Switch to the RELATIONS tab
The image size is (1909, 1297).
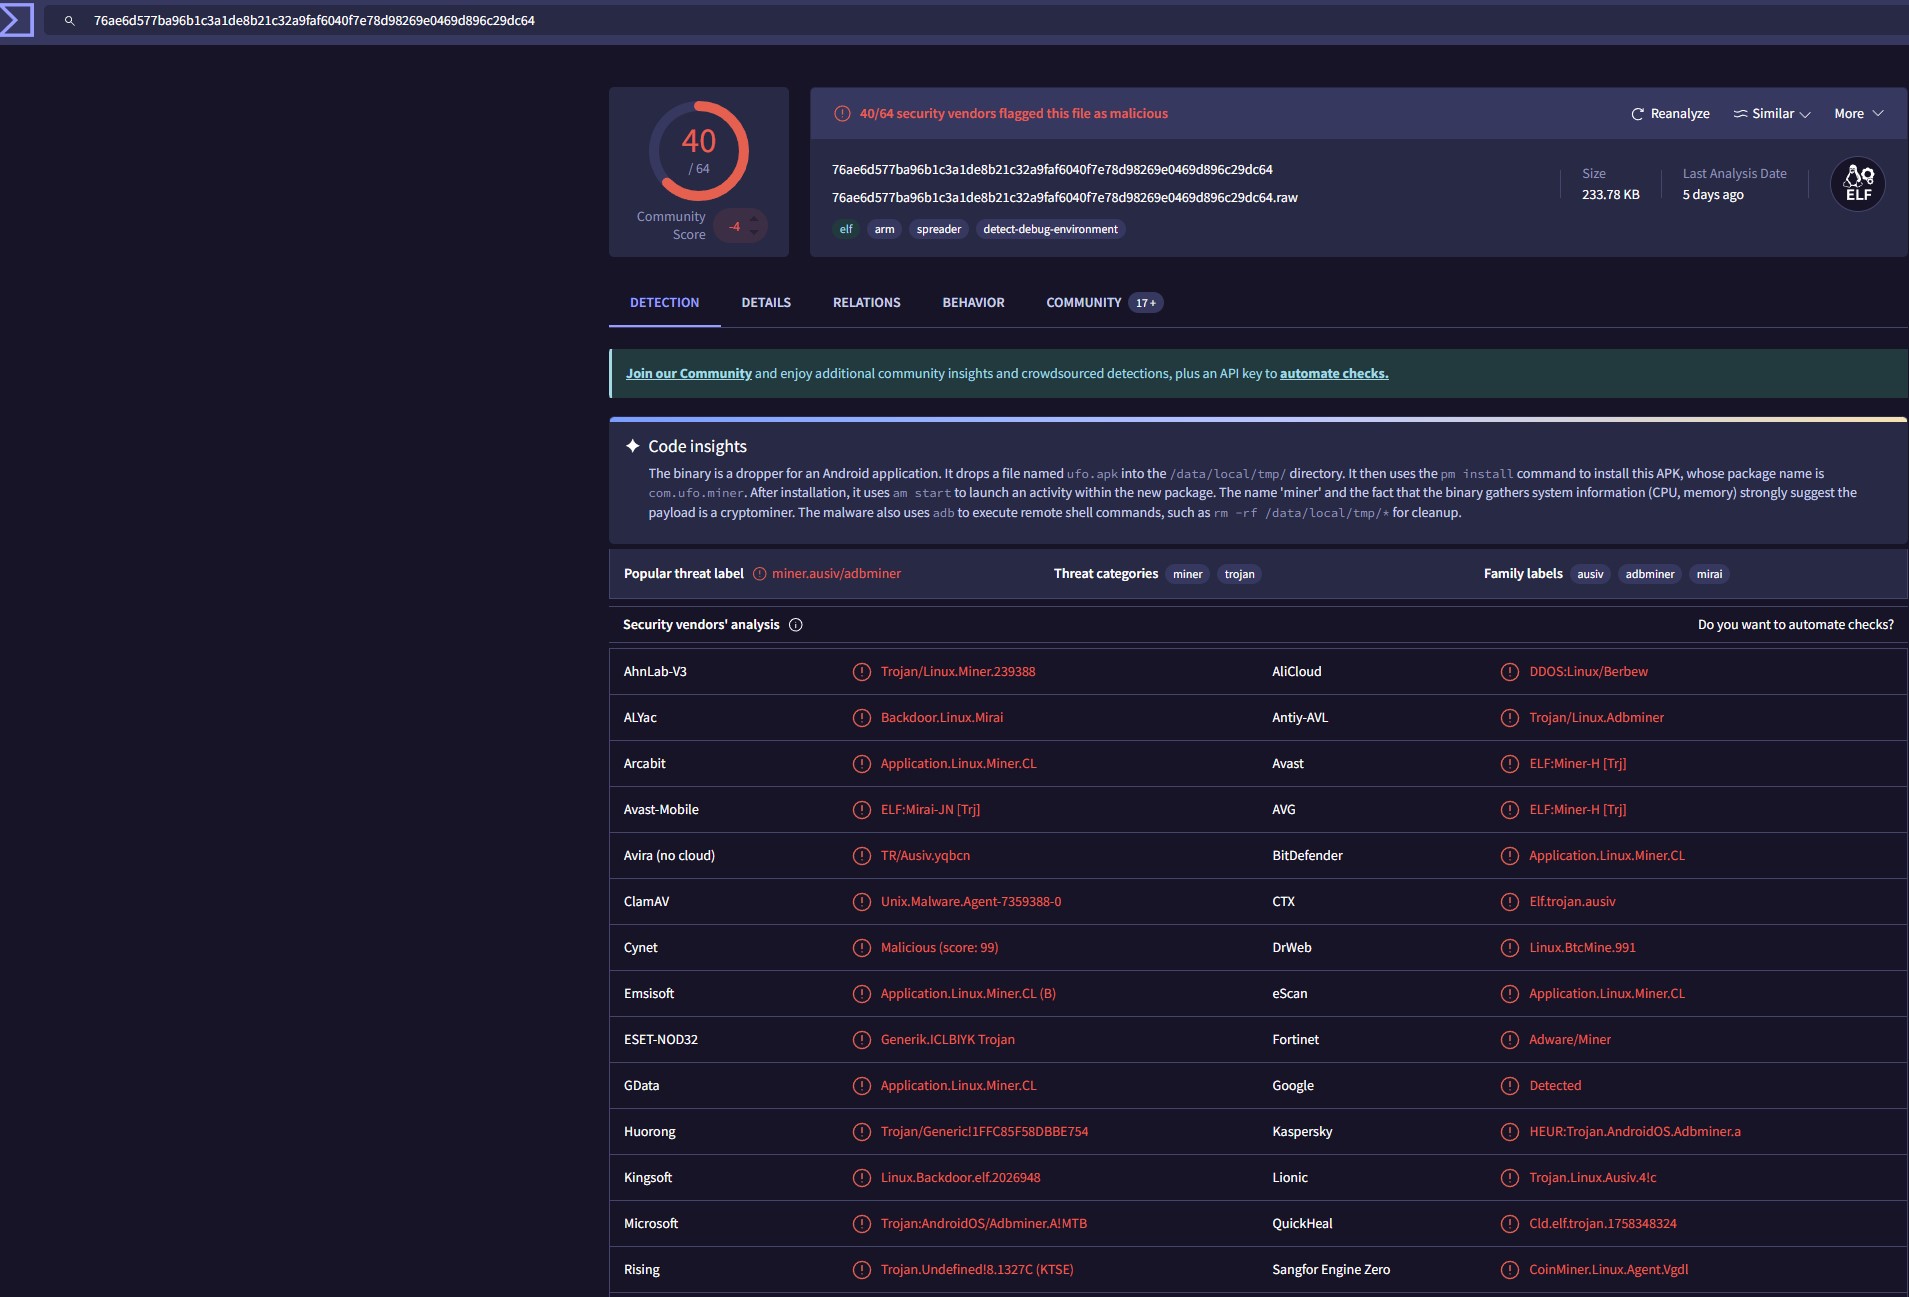point(866,303)
